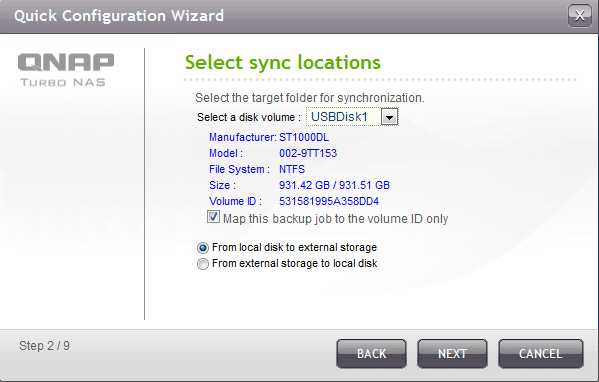Click the QNAP Turbo NAS logo

(x=66, y=70)
